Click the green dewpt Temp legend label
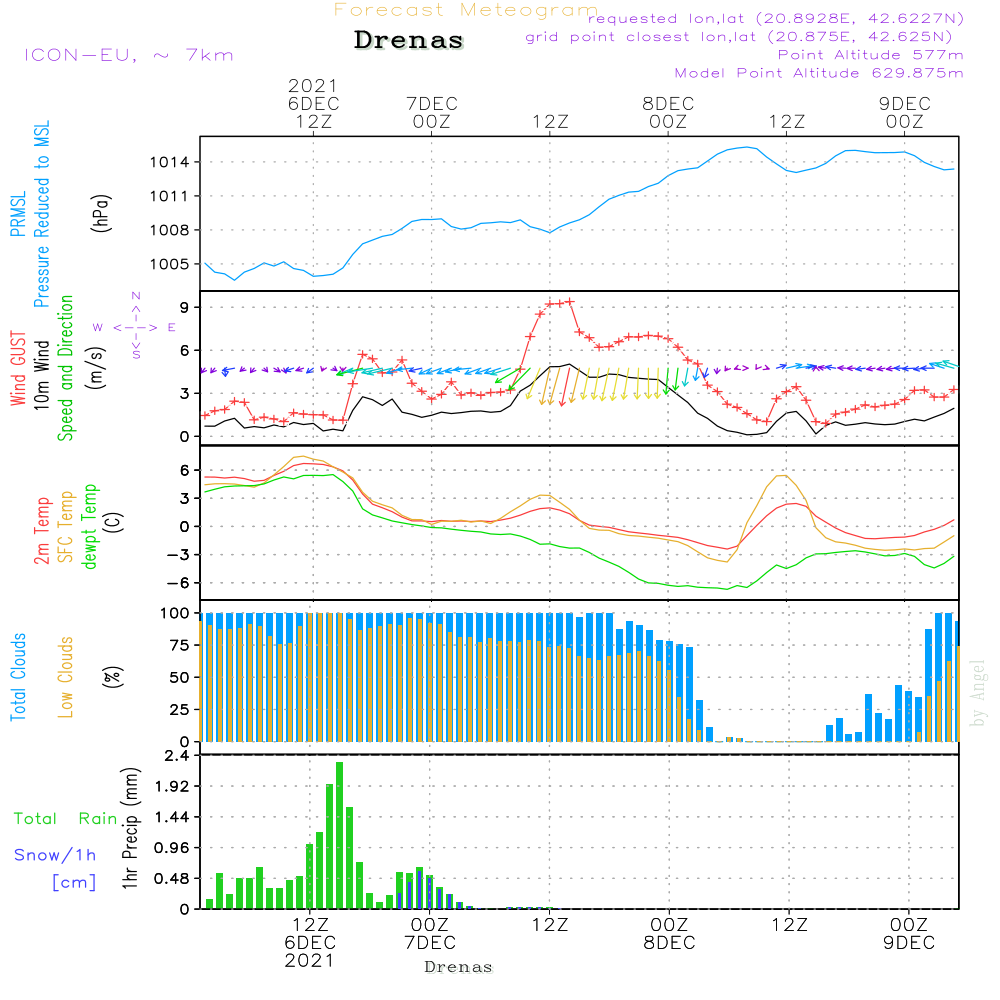This screenshot has height=1000, width=1000. pos(90,527)
